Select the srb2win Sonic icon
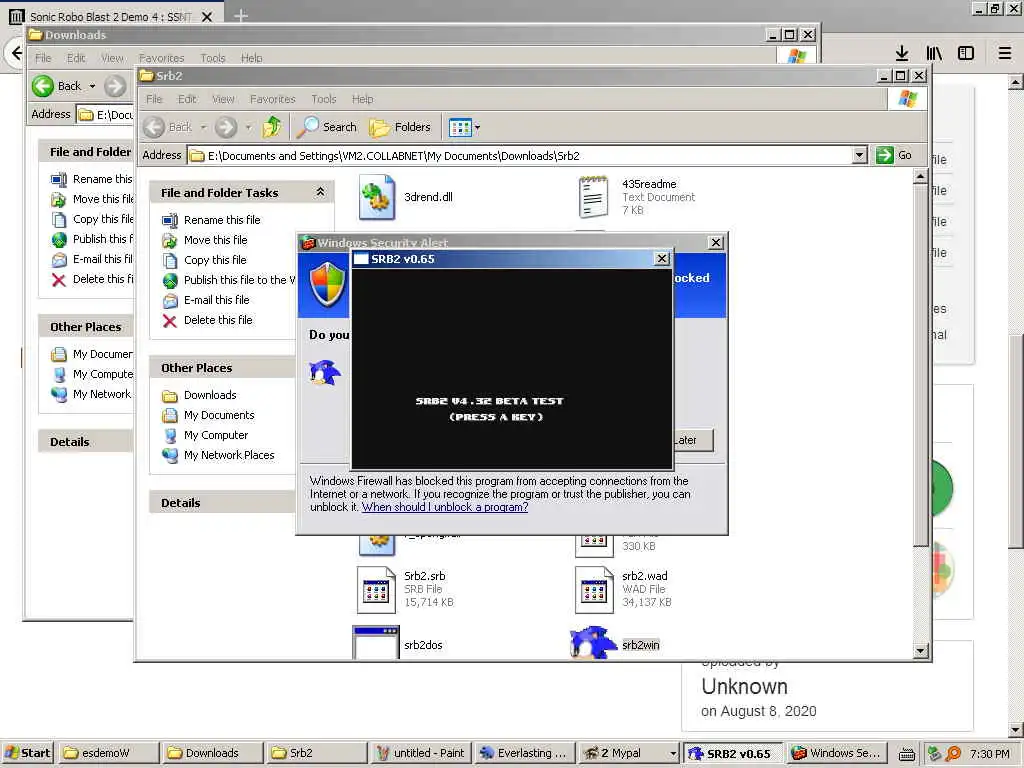Screen dimensions: 1024x768 [593, 643]
